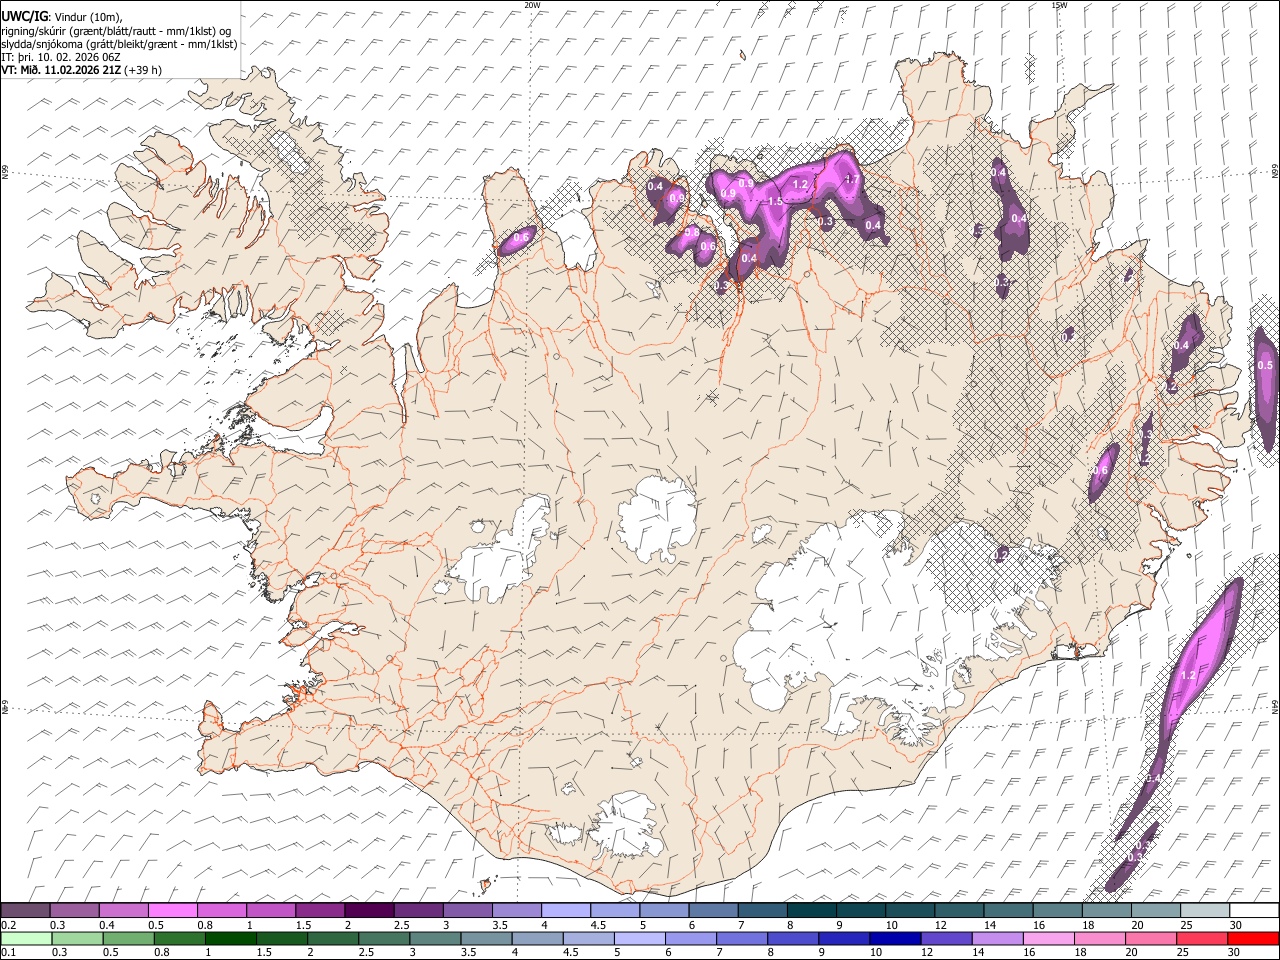Image resolution: width=1280 pixels, height=960 pixels.
Task: Select the bright red 30 swatch on the rain scale
Action: tap(1252, 938)
